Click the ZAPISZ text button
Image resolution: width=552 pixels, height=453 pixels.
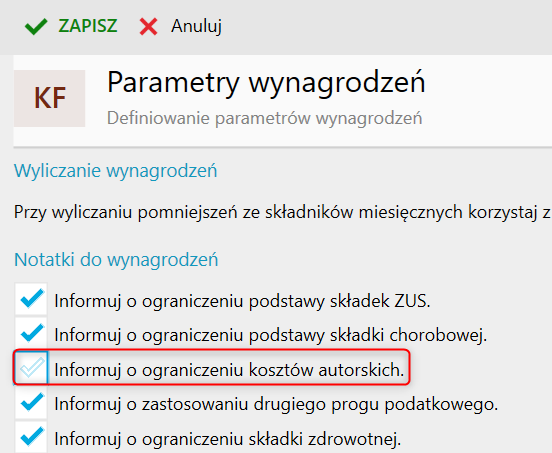(x=88, y=26)
